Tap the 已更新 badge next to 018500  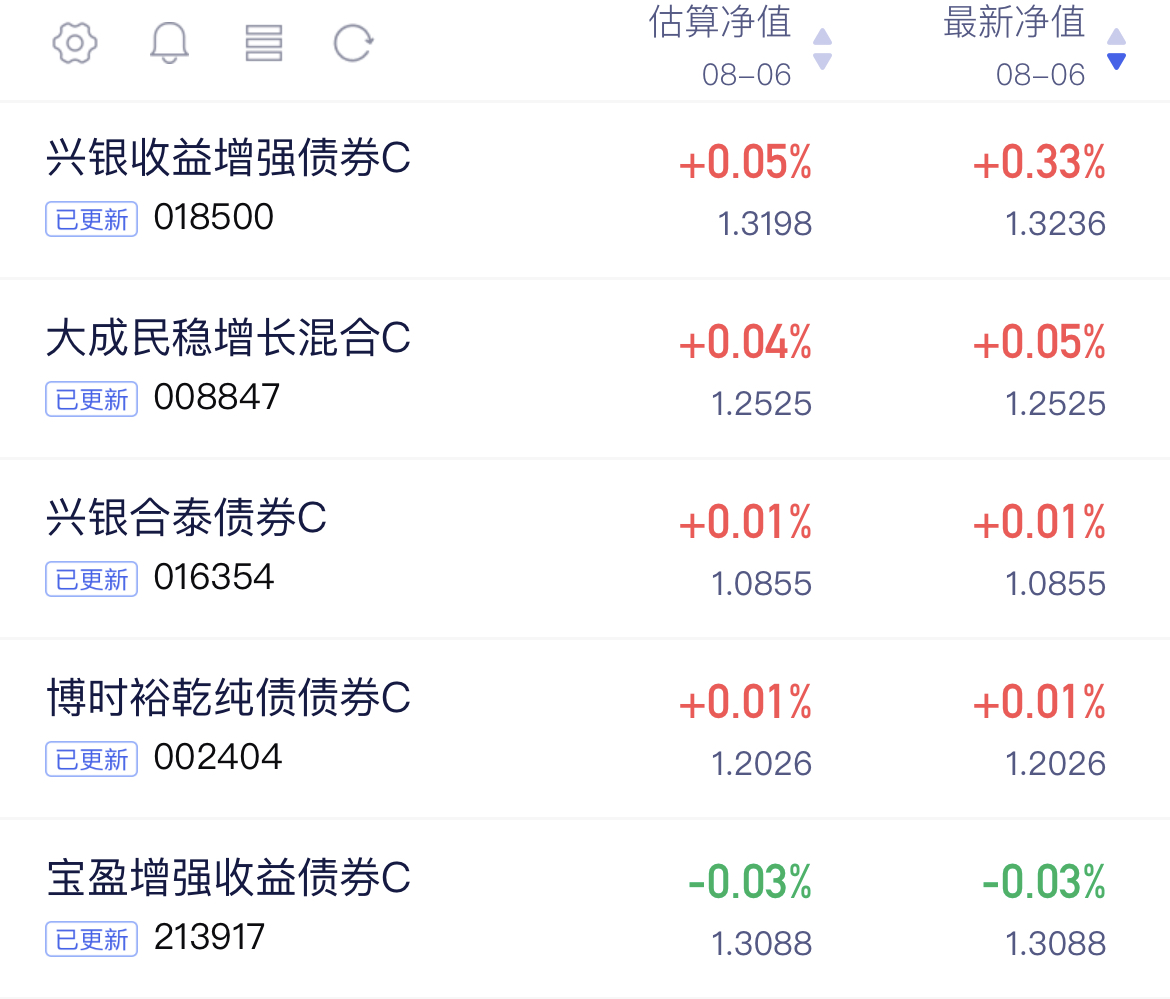pyautogui.click(x=92, y=219)
